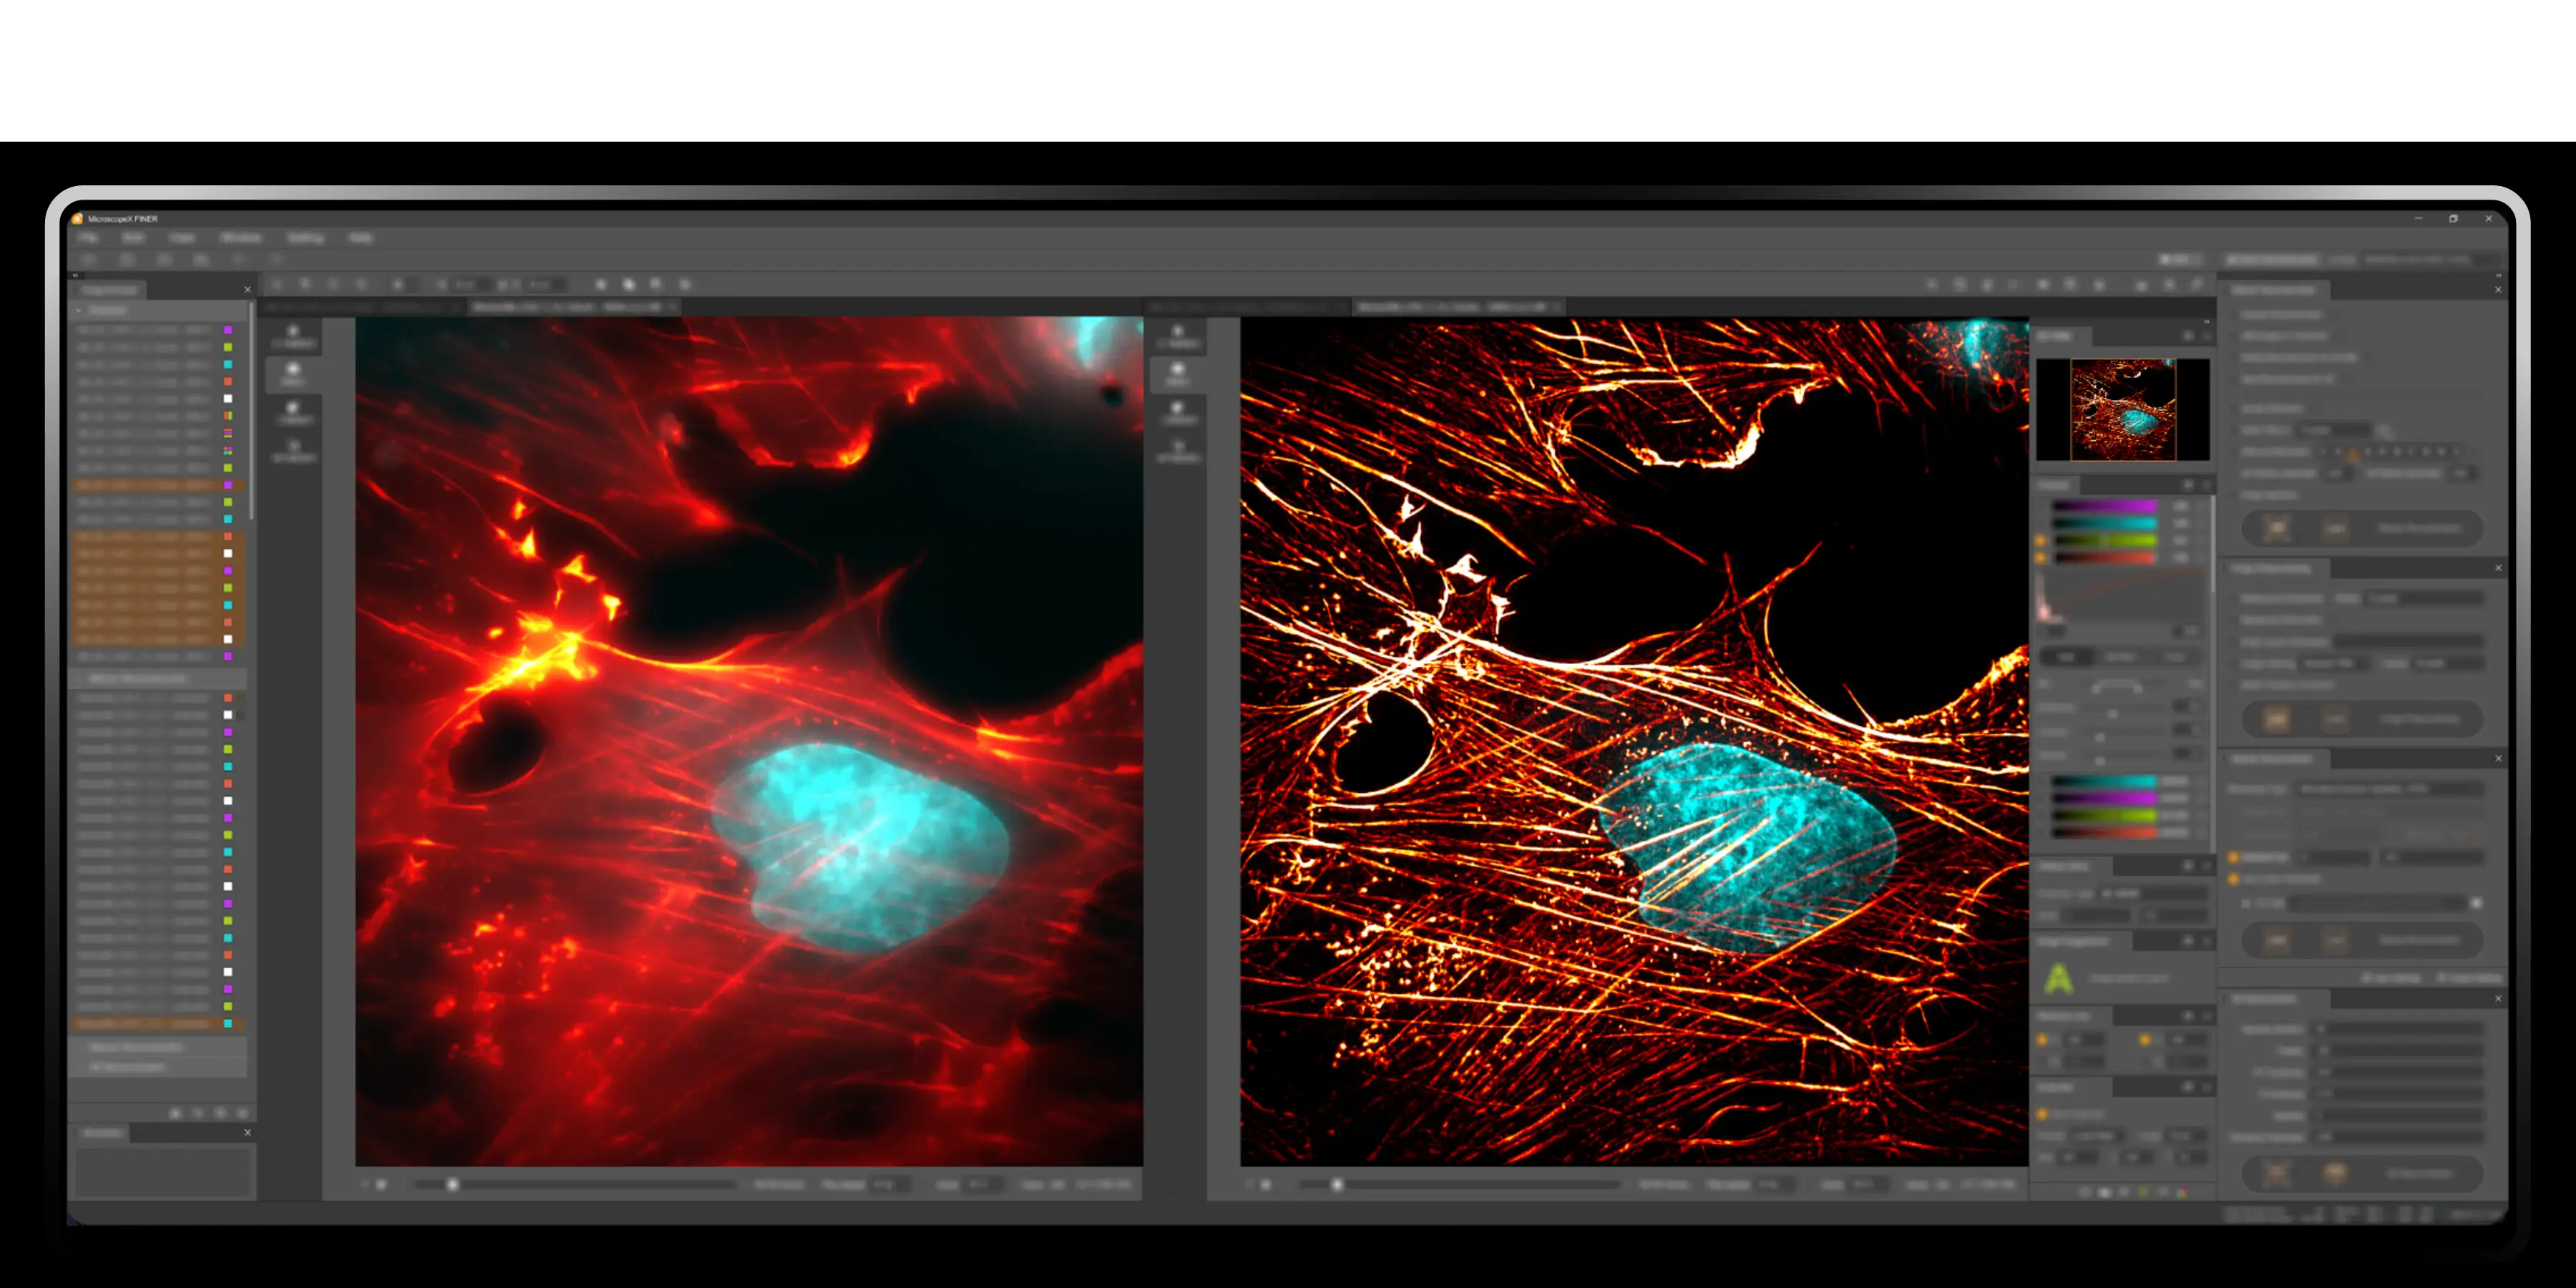Select the single highlighted orange row in upper file list

pyautogui.click(x=157, y=485)
